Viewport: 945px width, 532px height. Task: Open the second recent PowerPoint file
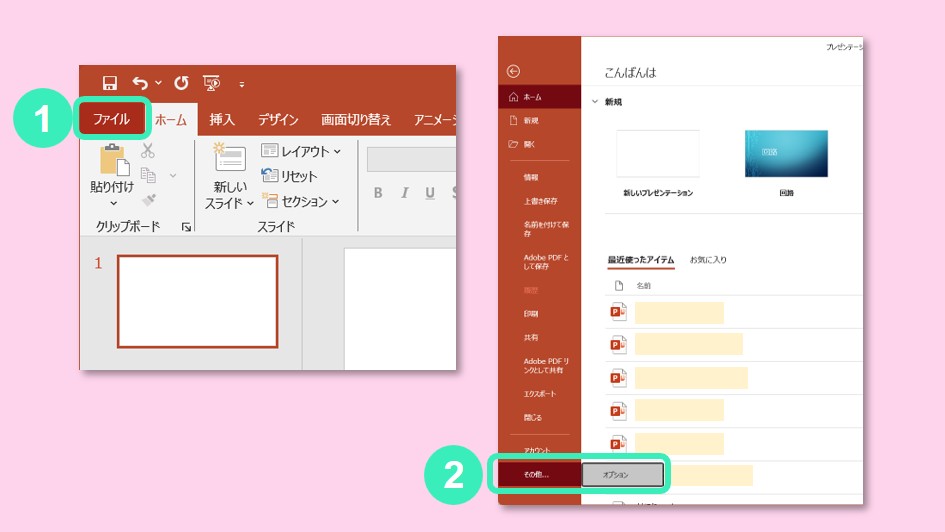(x=733, y=345)
